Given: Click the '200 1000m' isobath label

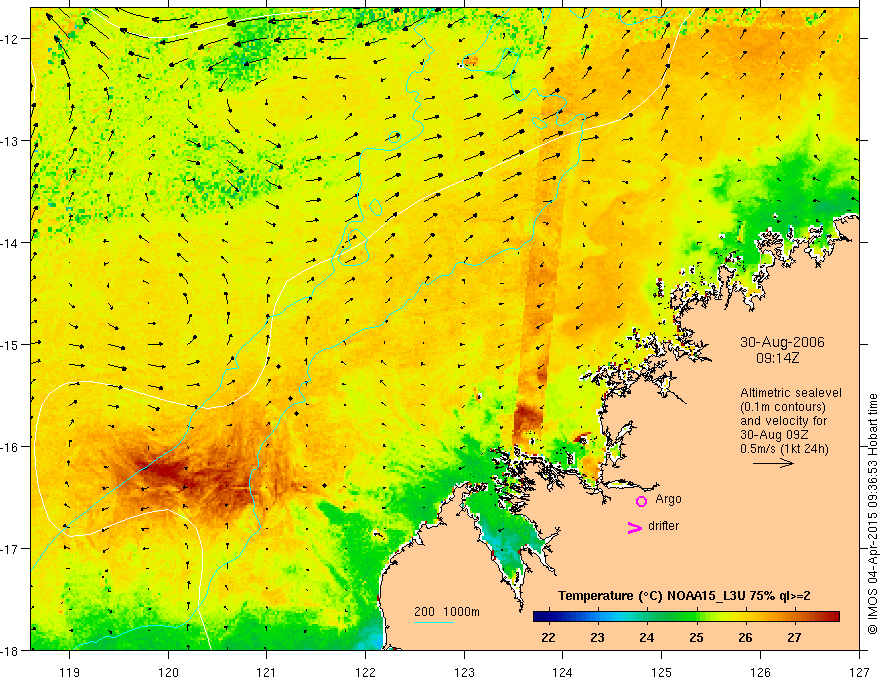Looking at the screenshot, I should (447, 612).
